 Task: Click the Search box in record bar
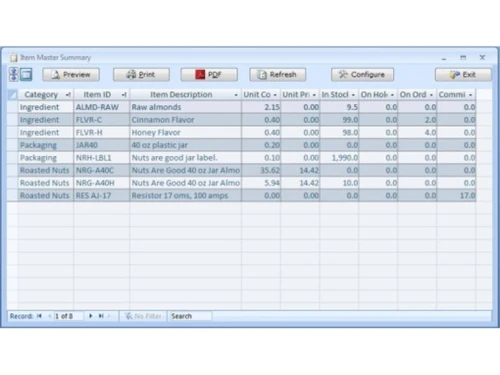[x=190, y=316]
